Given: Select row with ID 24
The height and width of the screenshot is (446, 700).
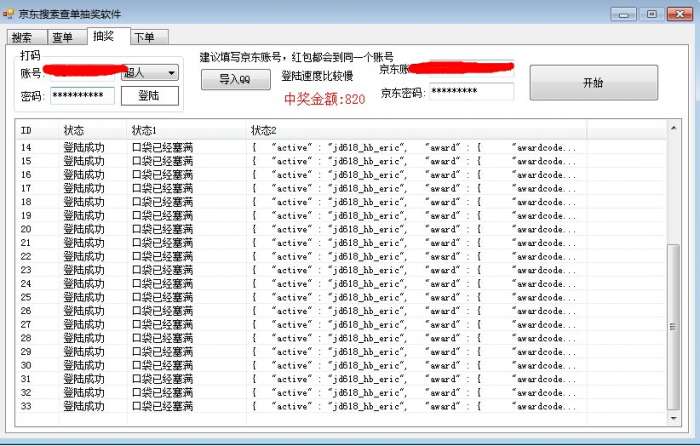Looking at the screenshot, I should coord(341,283).
